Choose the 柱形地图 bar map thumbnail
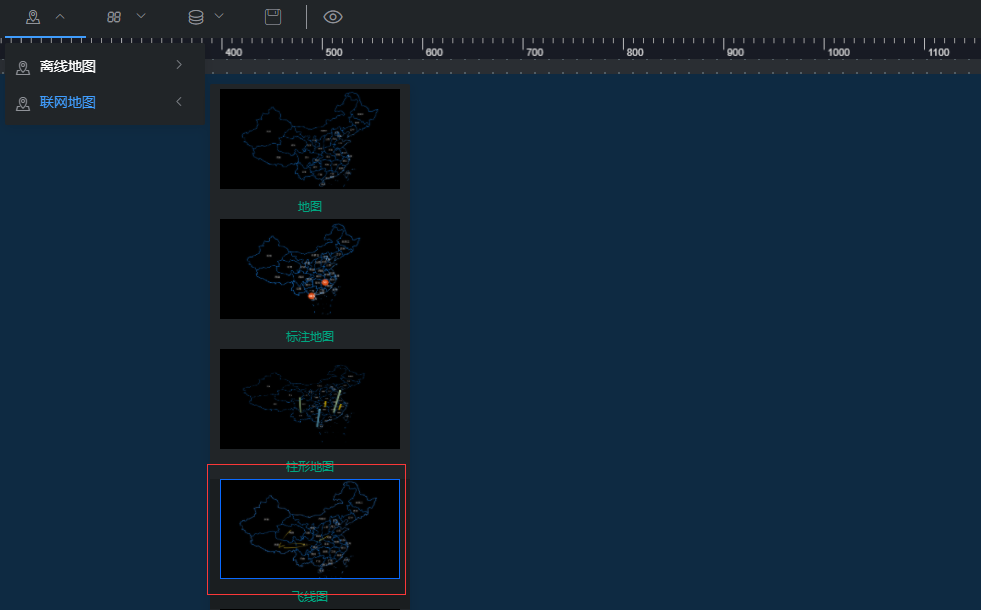The height and width of the screenshot is (610, 981). [x=310, y=399]
